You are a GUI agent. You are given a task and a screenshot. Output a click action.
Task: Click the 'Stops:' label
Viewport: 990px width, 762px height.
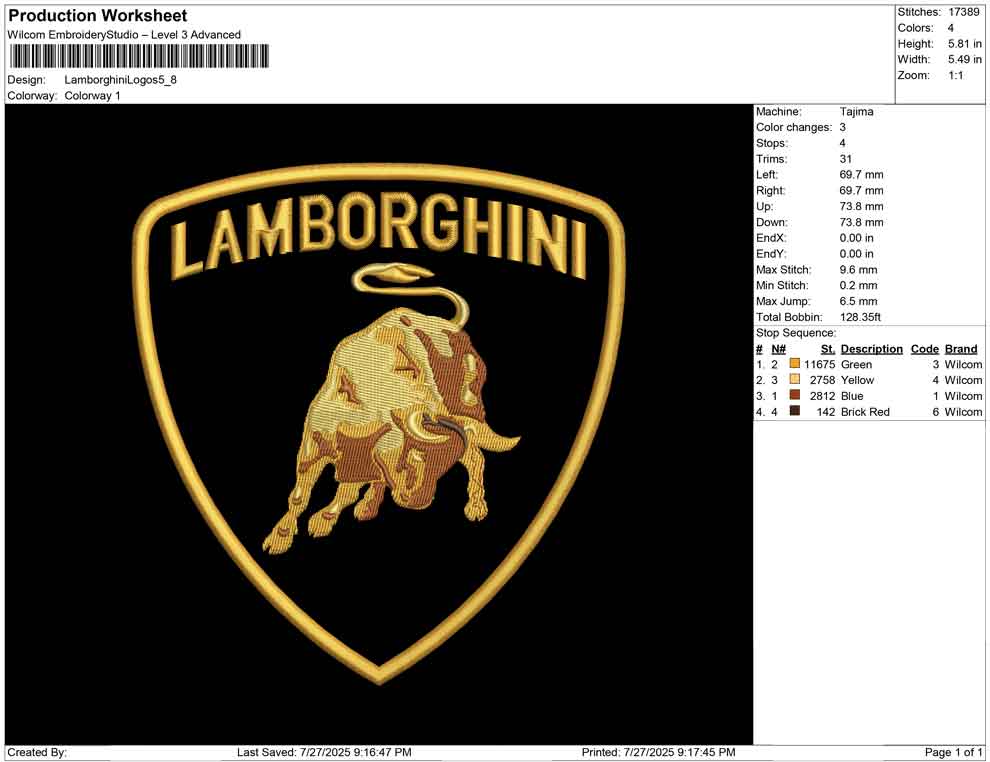tap(772, 143)
